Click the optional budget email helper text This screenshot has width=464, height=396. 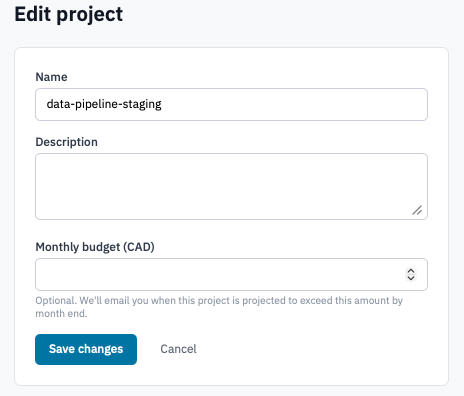[x=219, y=307]
